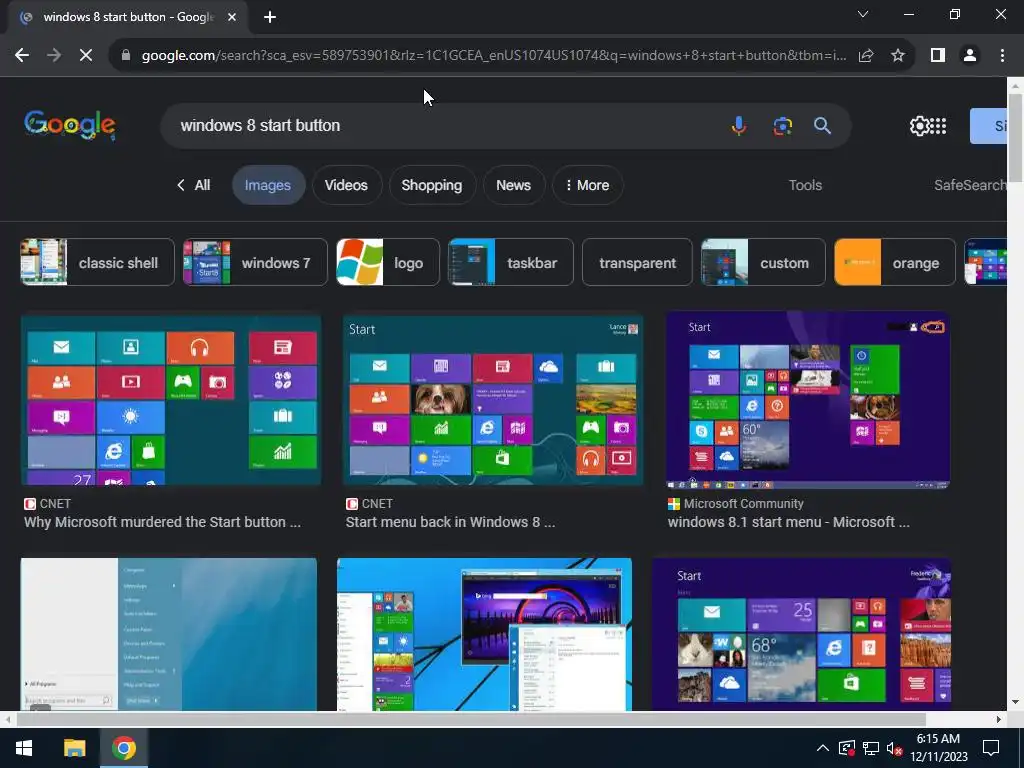Switch to Videos results
1024x768 pixels.
click(x=346, y=185)
